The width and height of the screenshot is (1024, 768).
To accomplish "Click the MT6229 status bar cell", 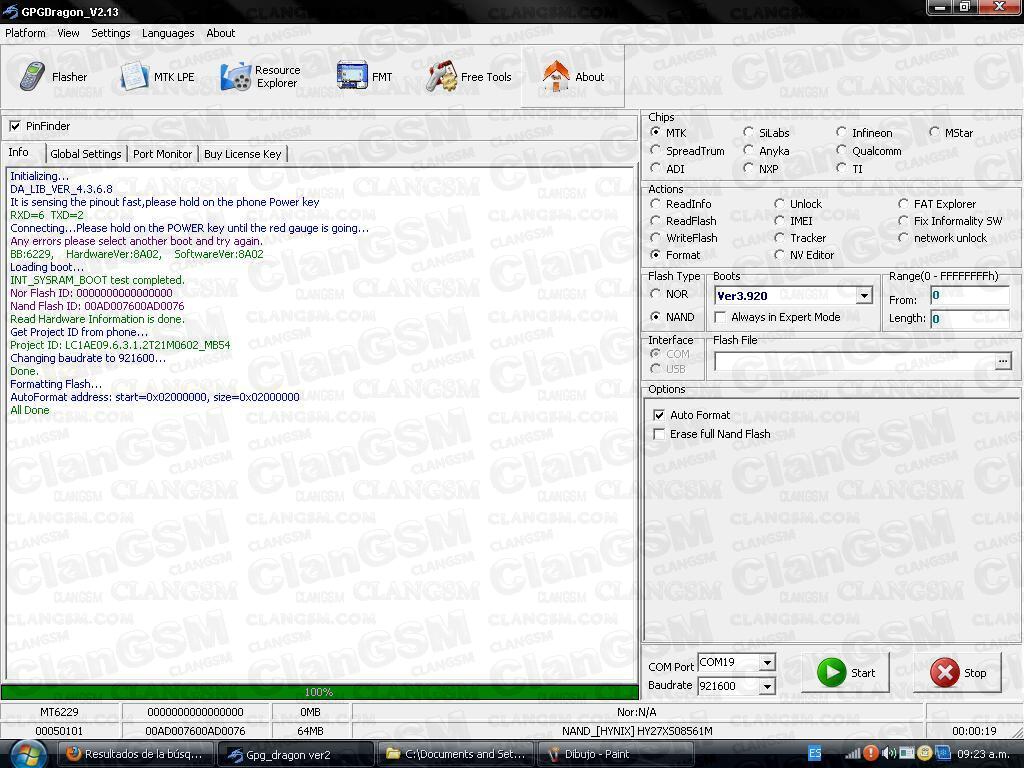I will coord(59,712).
